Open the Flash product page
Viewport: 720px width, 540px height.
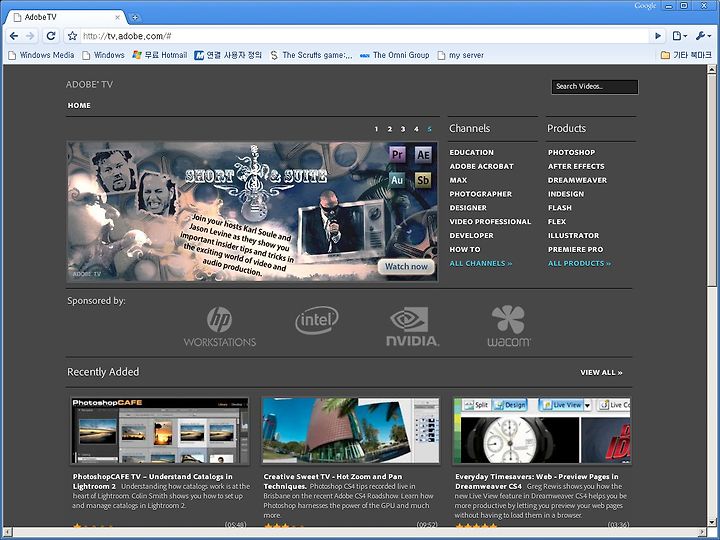(560, 208)
